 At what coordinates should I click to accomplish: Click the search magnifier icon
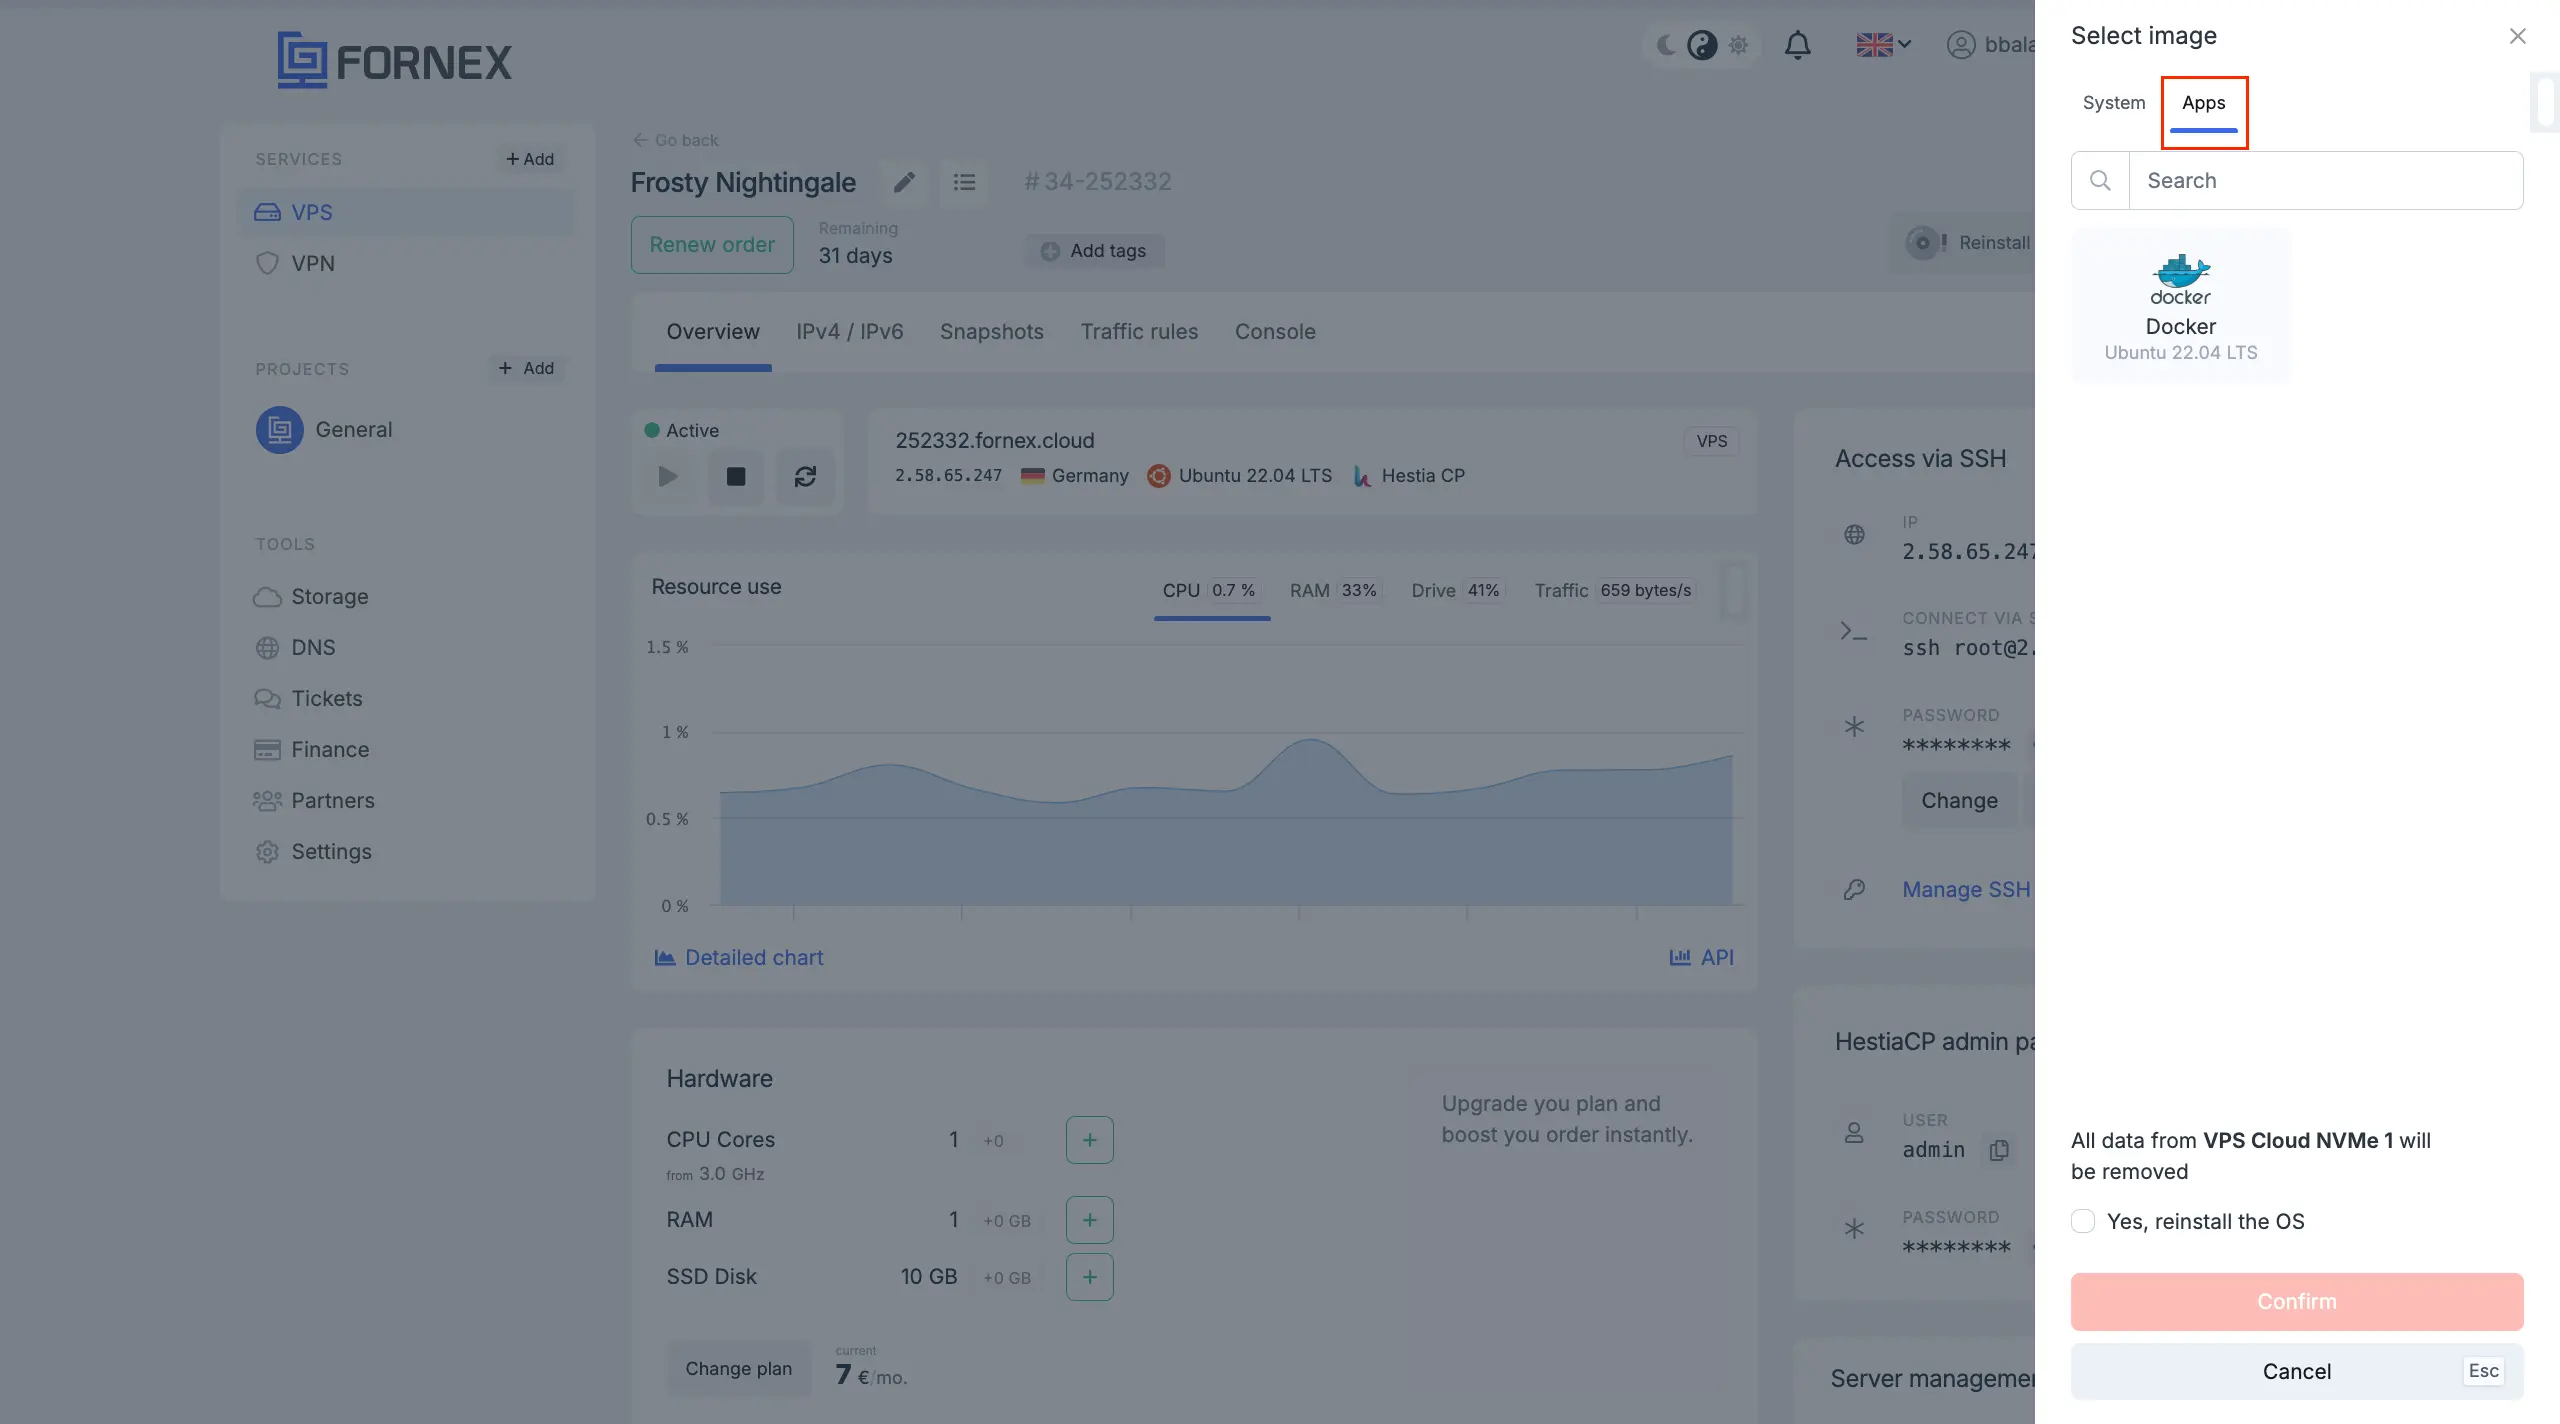click(2100, 180)
